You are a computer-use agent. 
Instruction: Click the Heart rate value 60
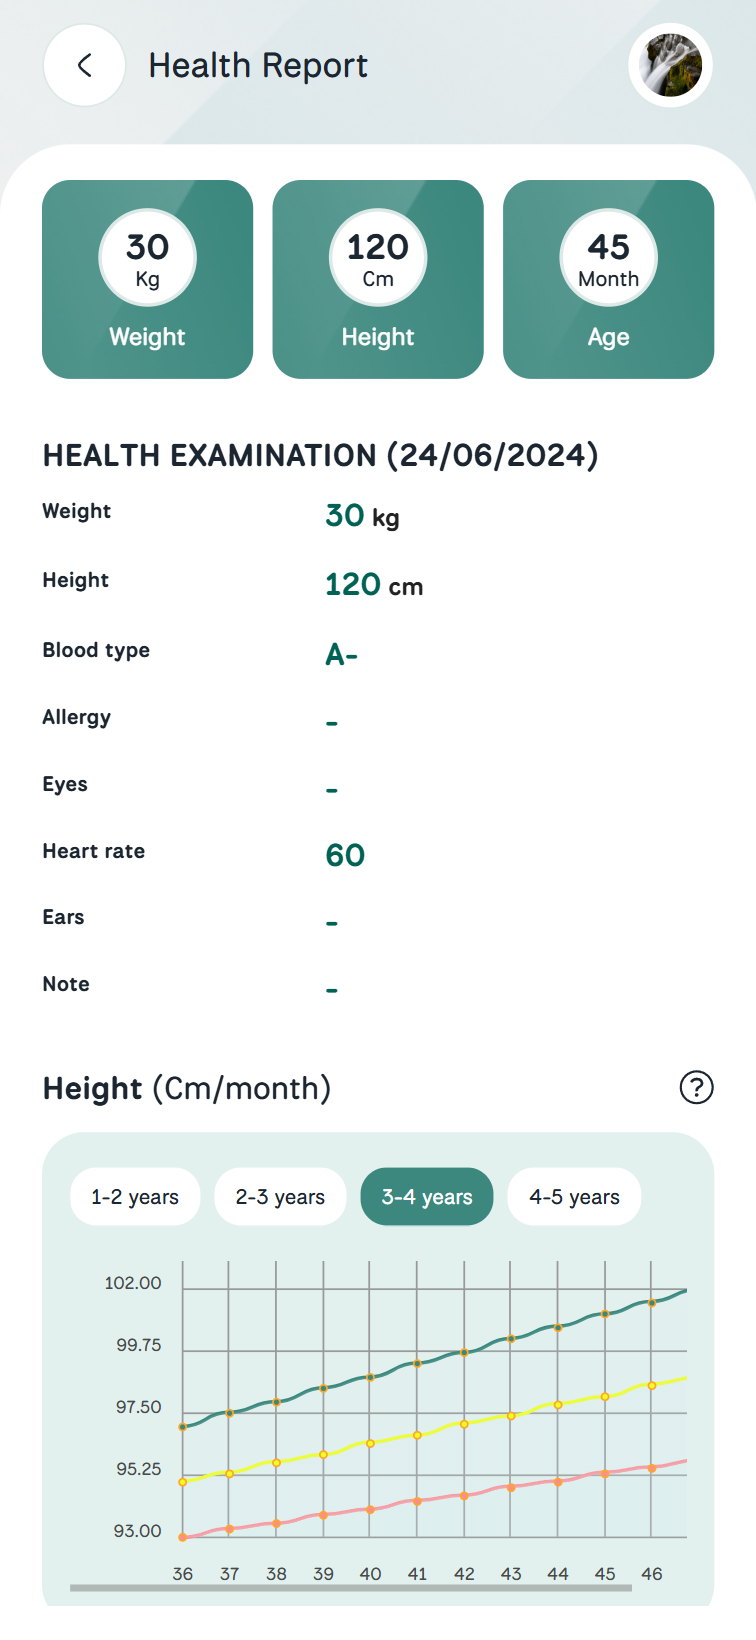pos(345,855)
